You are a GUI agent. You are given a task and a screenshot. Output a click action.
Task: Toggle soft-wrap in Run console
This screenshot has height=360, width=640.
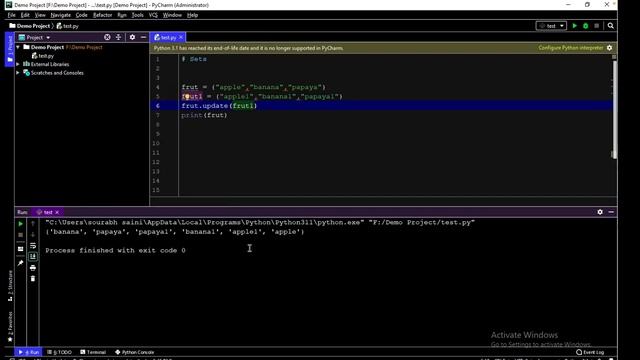tap(33, 246)
